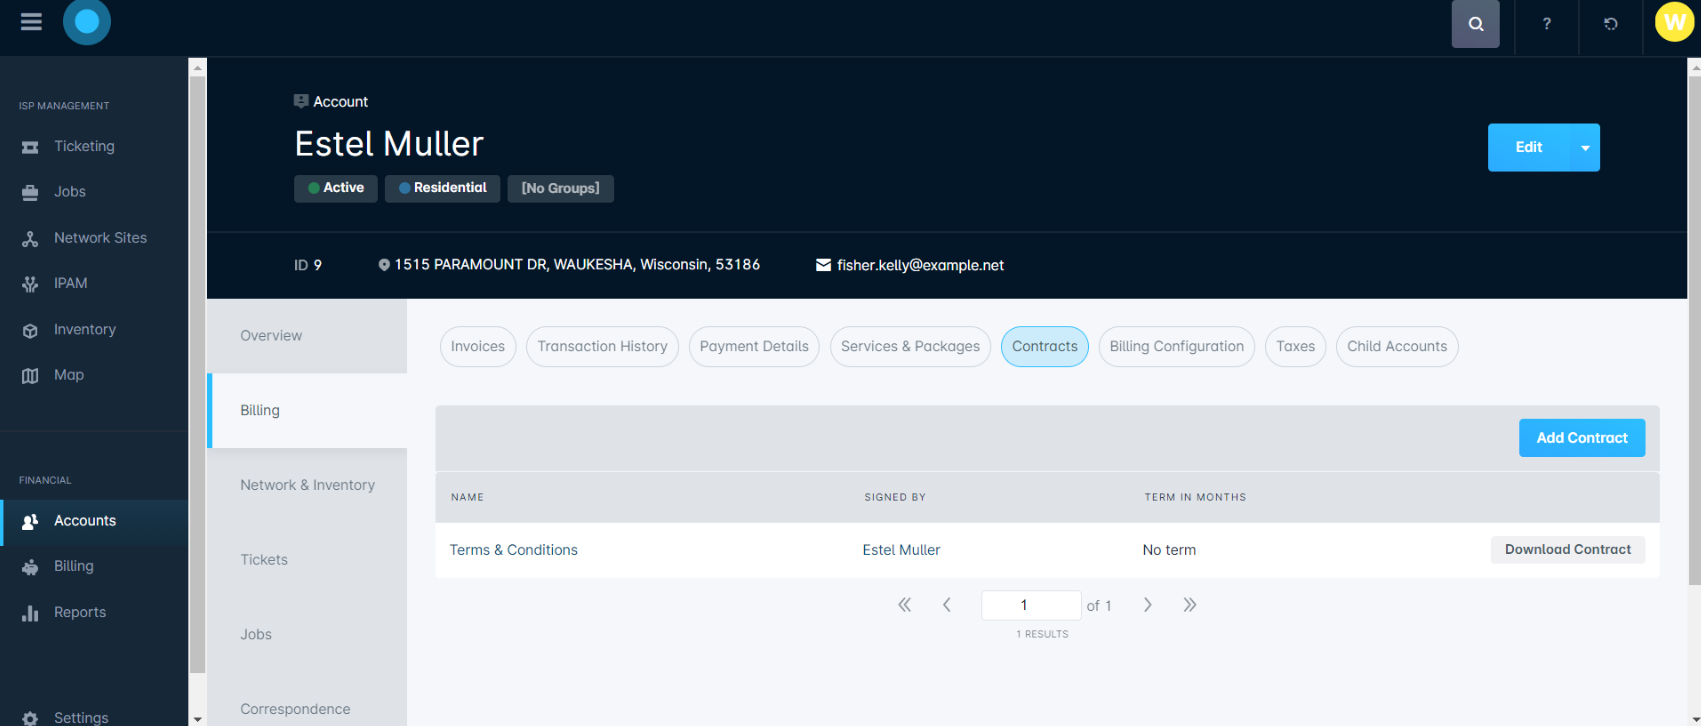Click the blue circular app logo
Viewport: 1701px width, 726px height.
(x=87, y=22)
